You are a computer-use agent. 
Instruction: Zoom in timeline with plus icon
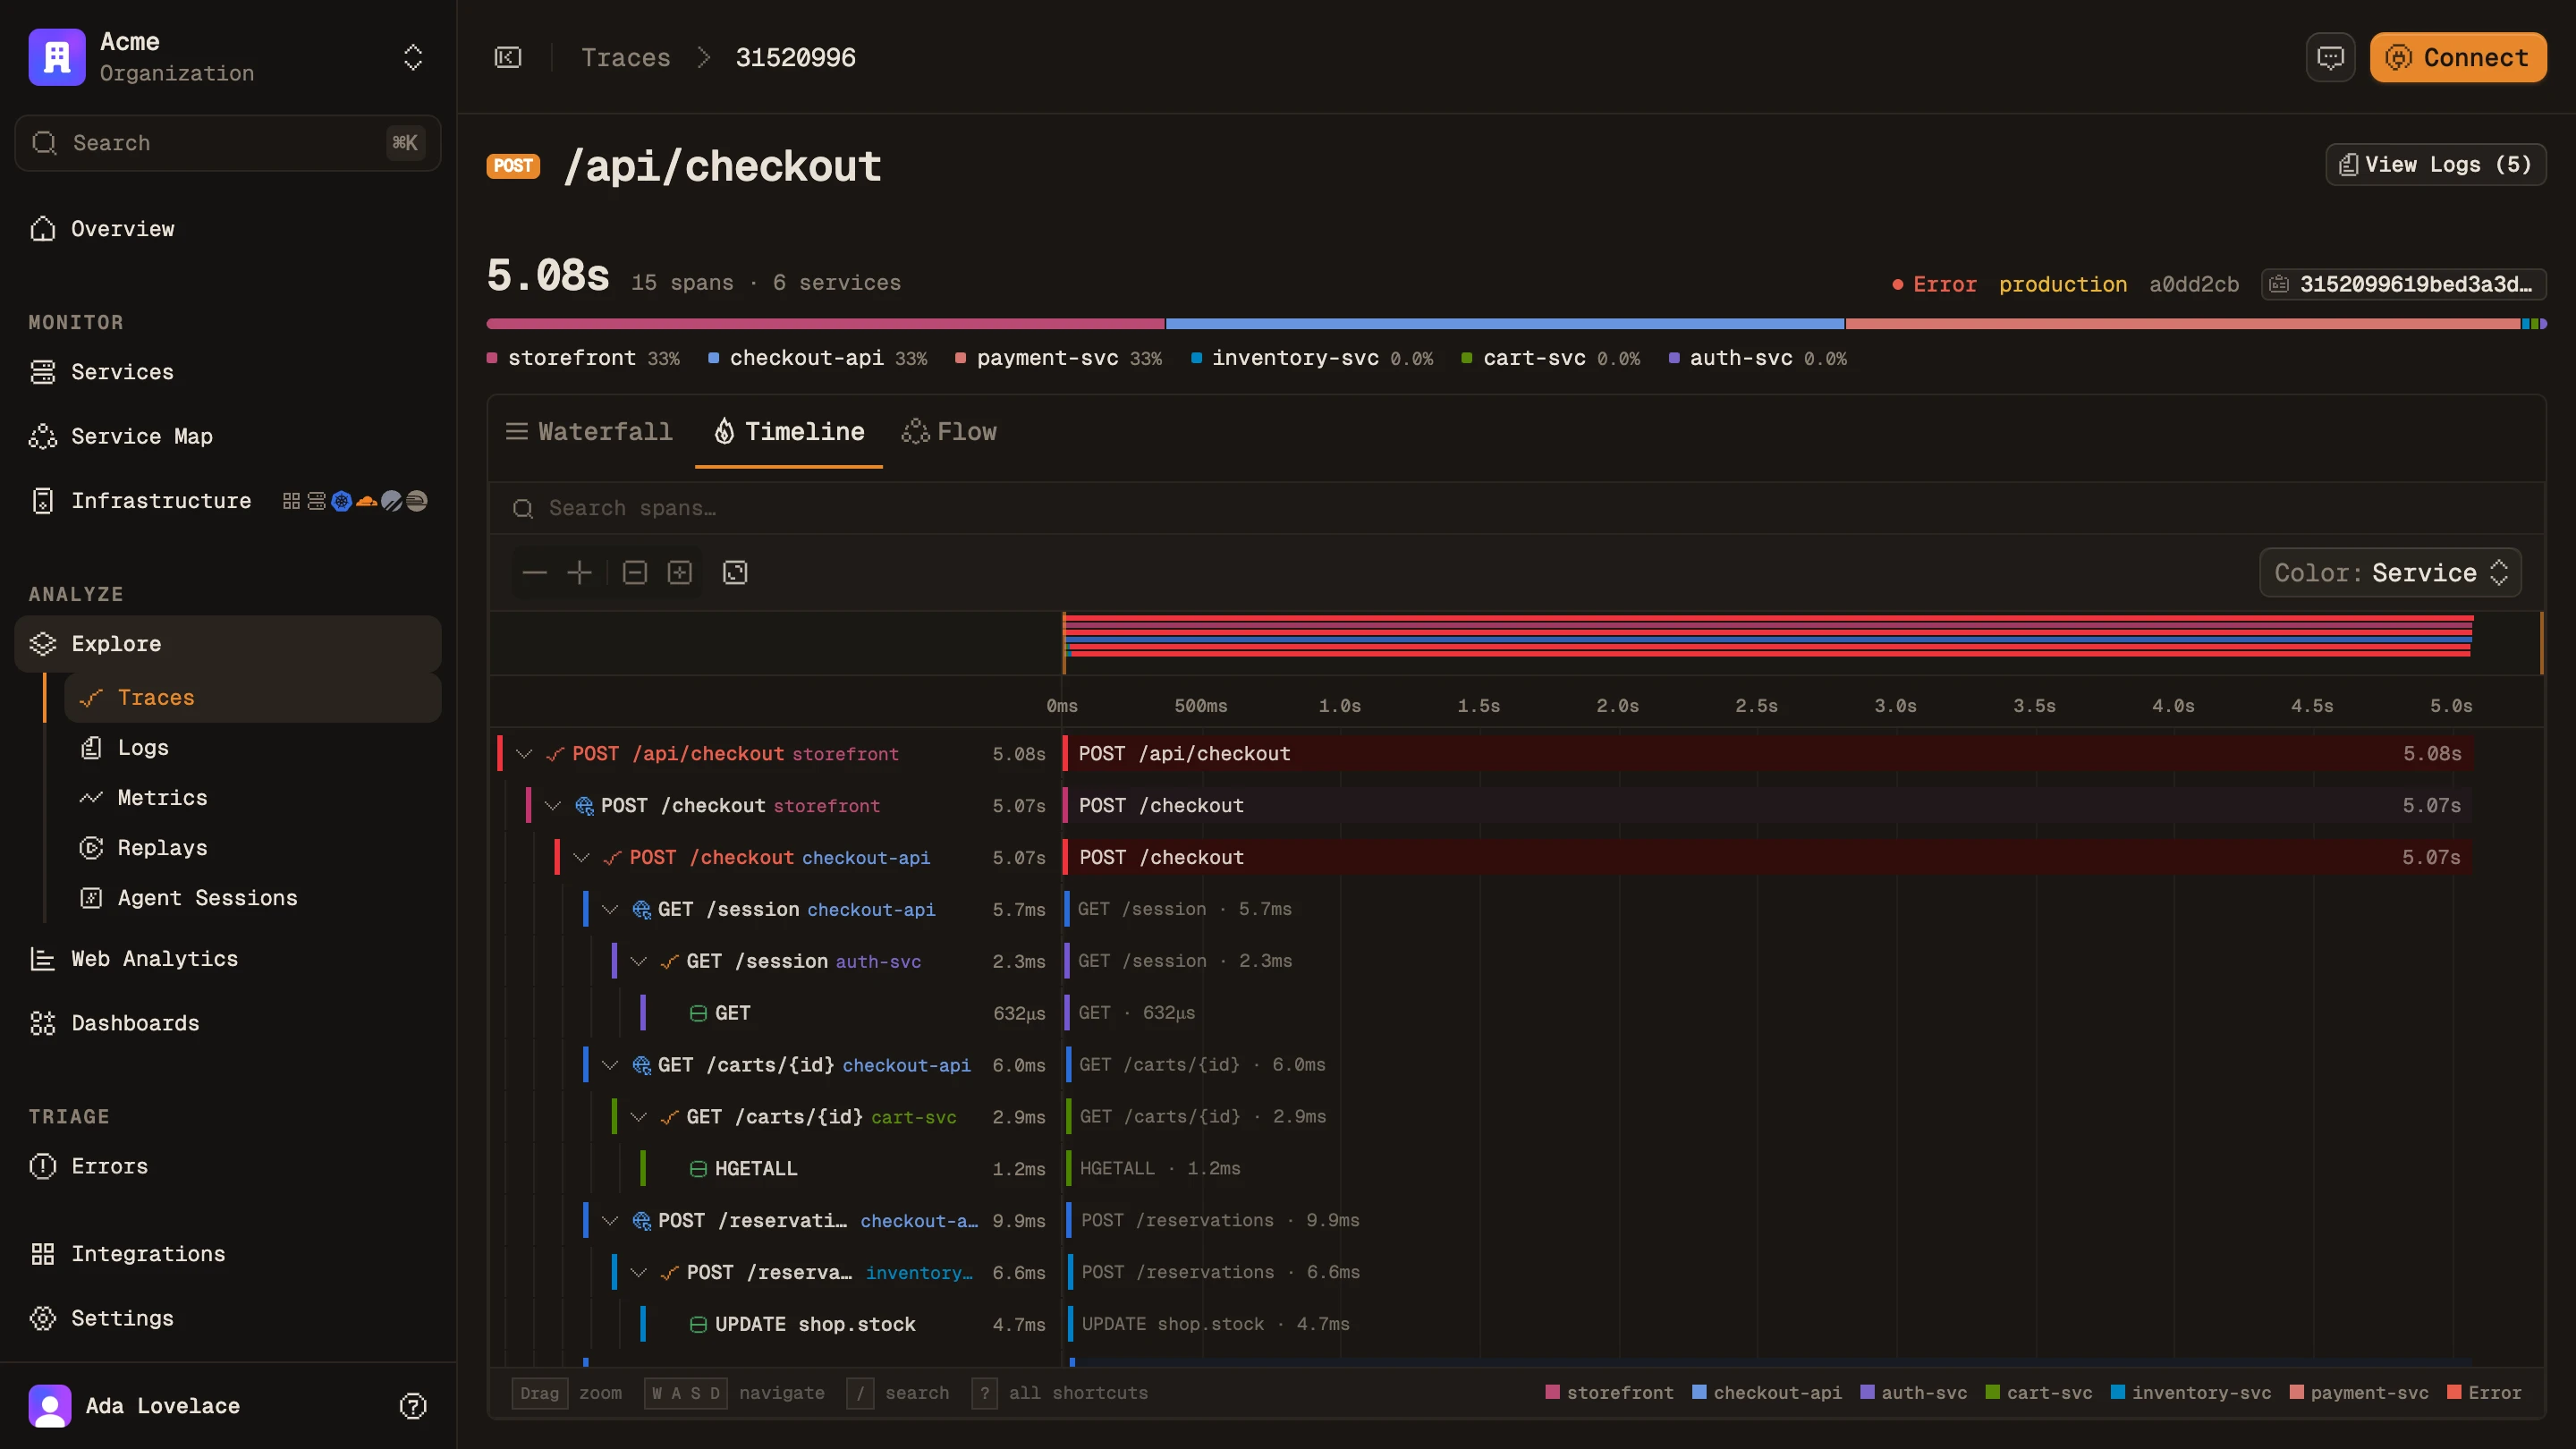tap(580, 572)
